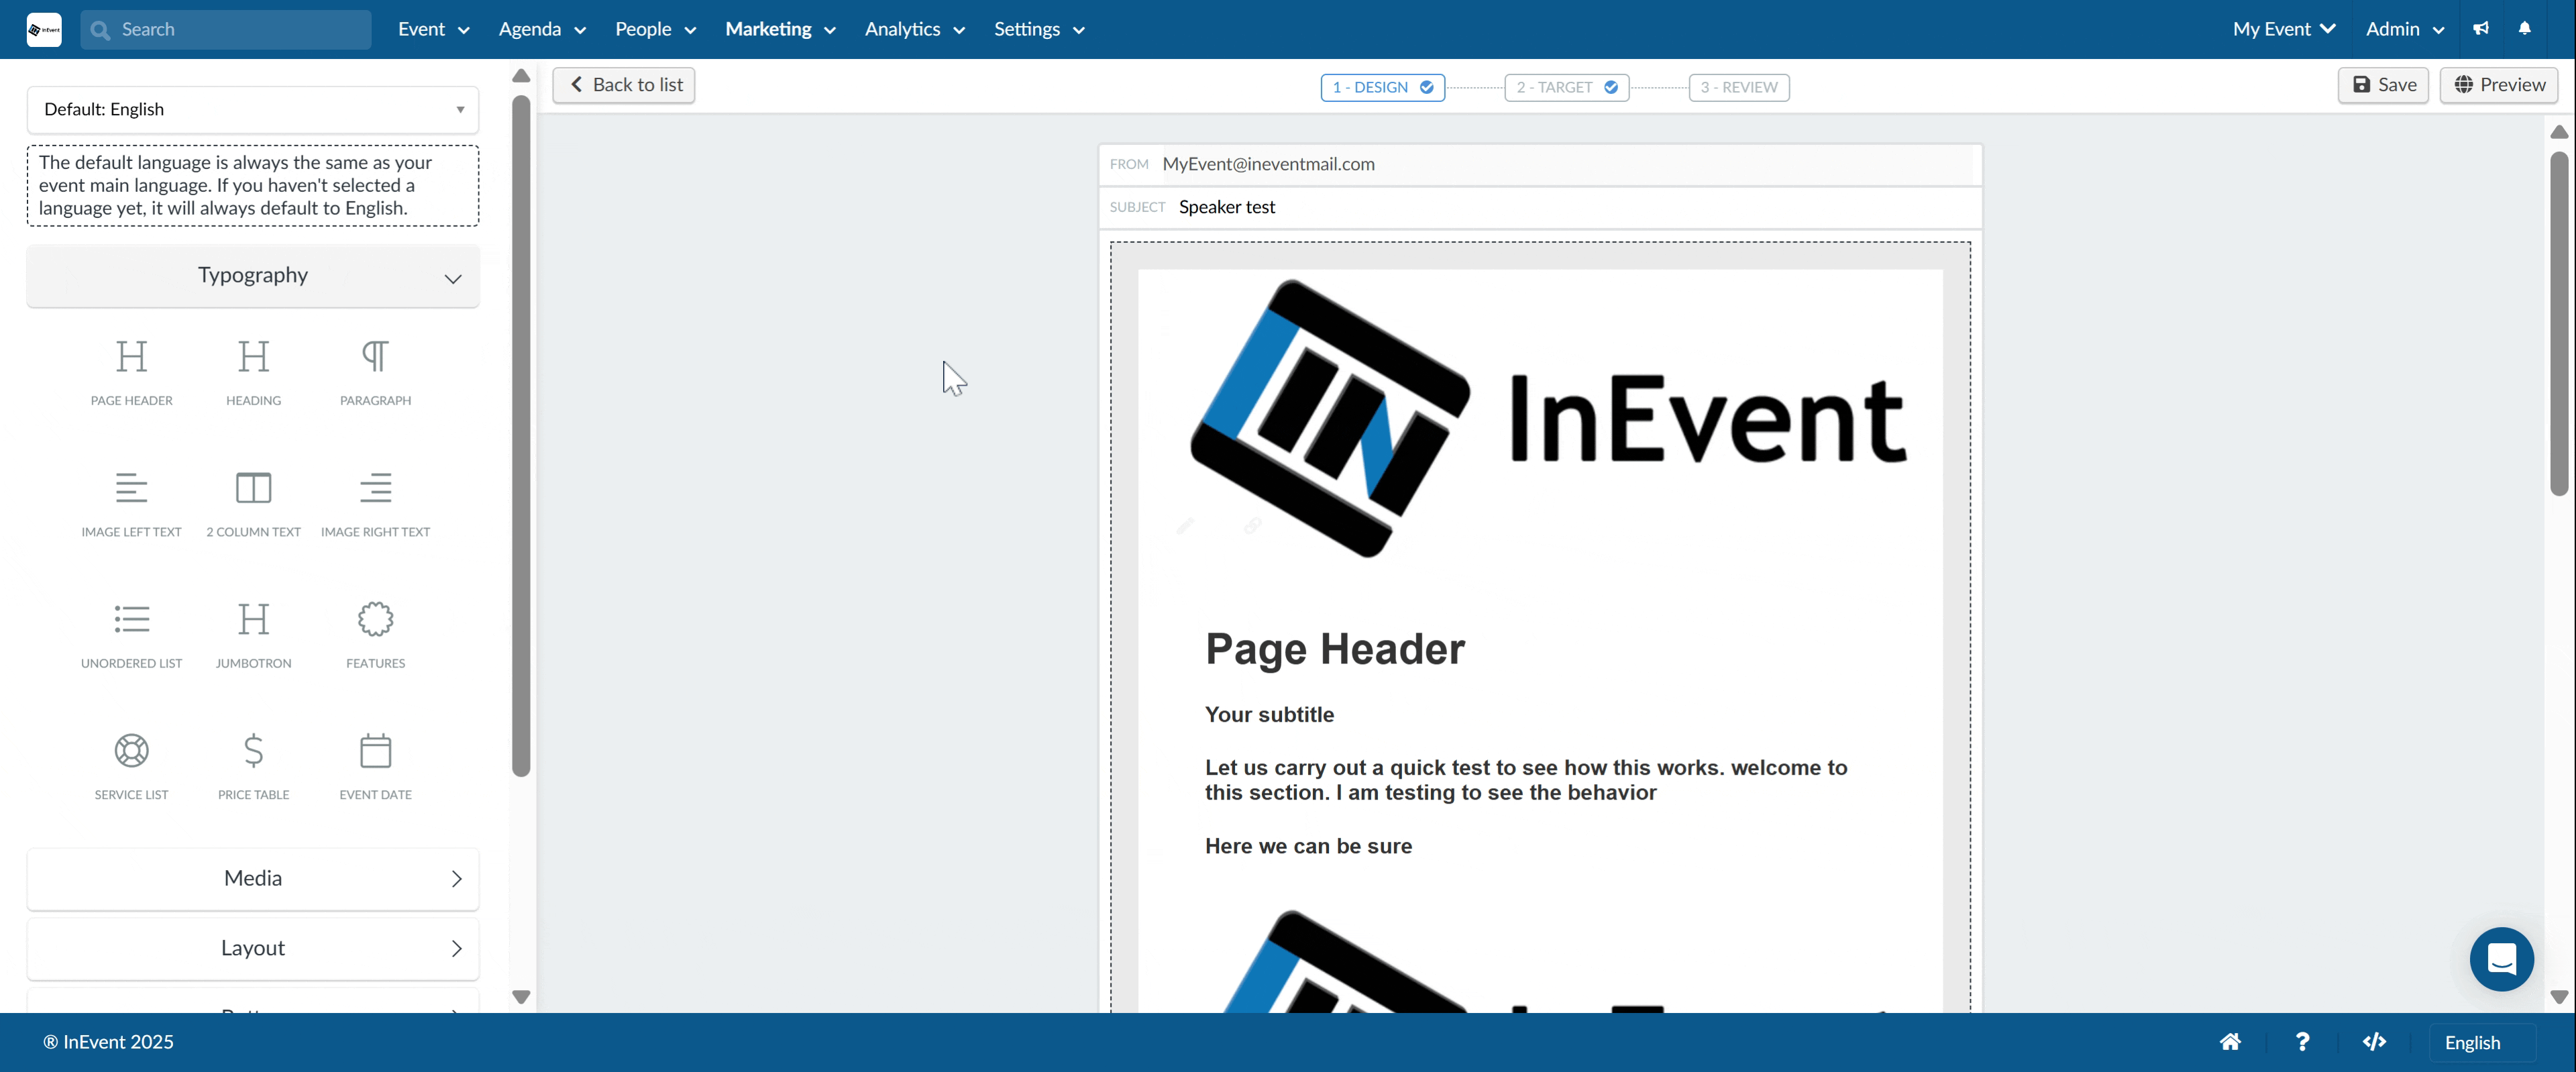Select the Page Header title text

pos(1334,649)
